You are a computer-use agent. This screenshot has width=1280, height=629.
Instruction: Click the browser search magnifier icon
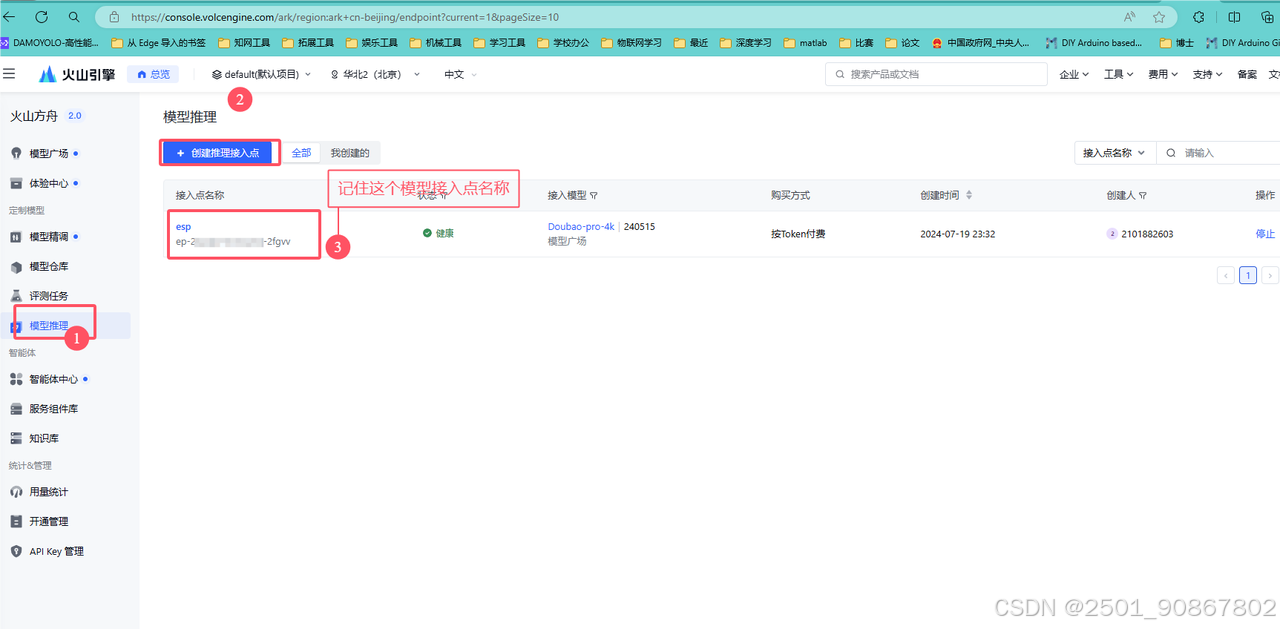[x=74, y=17]
